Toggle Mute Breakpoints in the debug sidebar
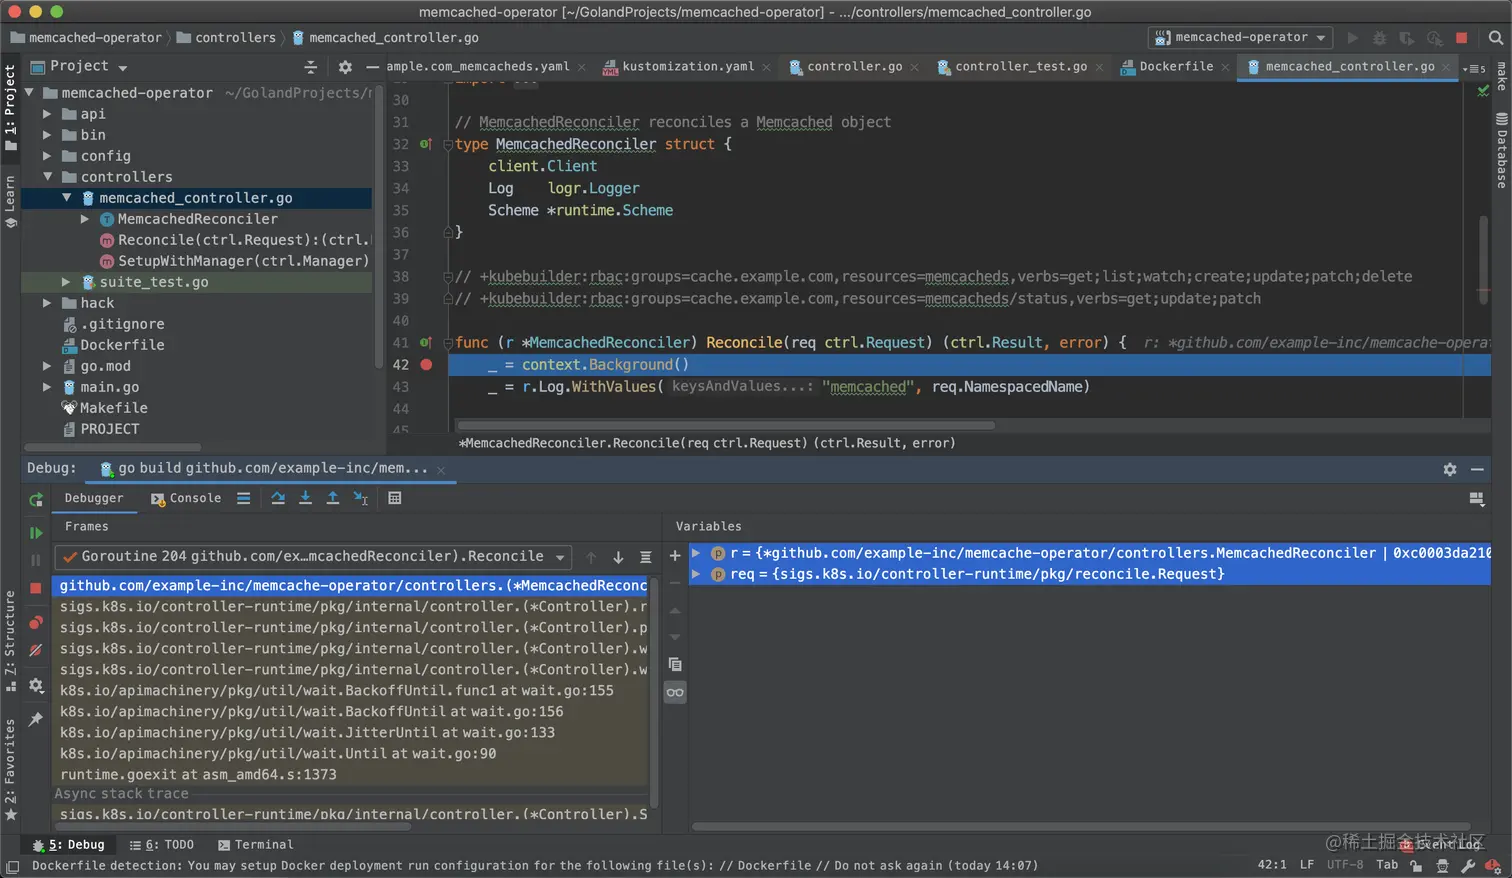This screenshot has height=878, width=1512. [36, 651]
